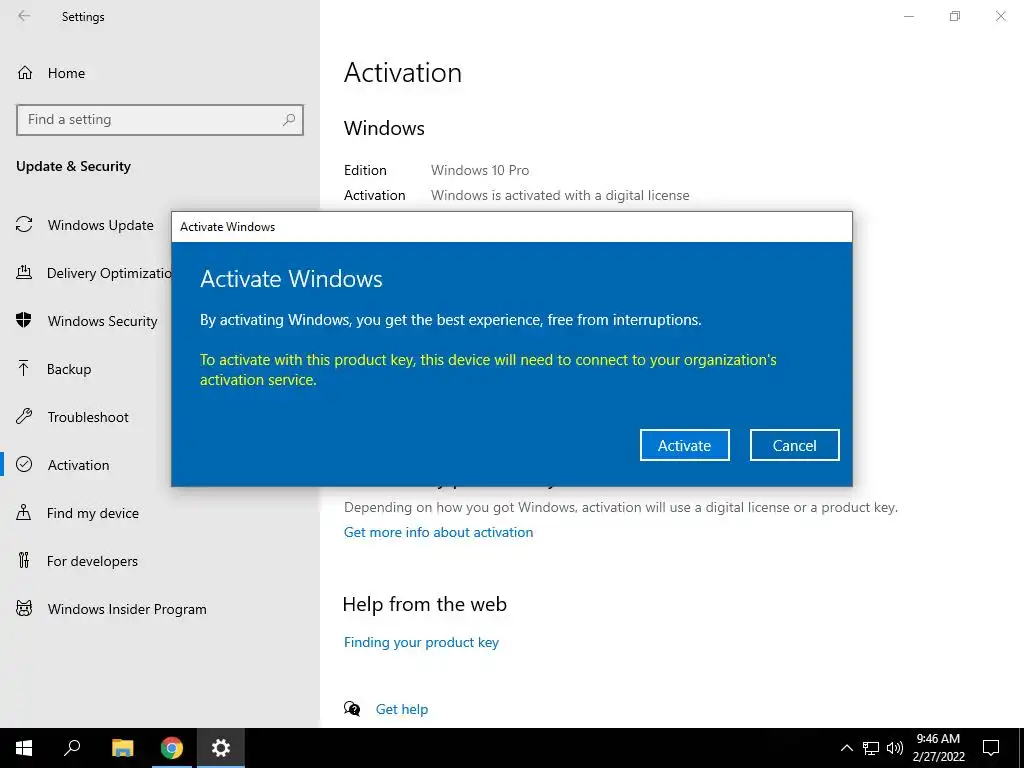This screenshot has height=768, width=1024.
Task: Click the Settings gear taskbar icon
Action: [x=221, y=748]
